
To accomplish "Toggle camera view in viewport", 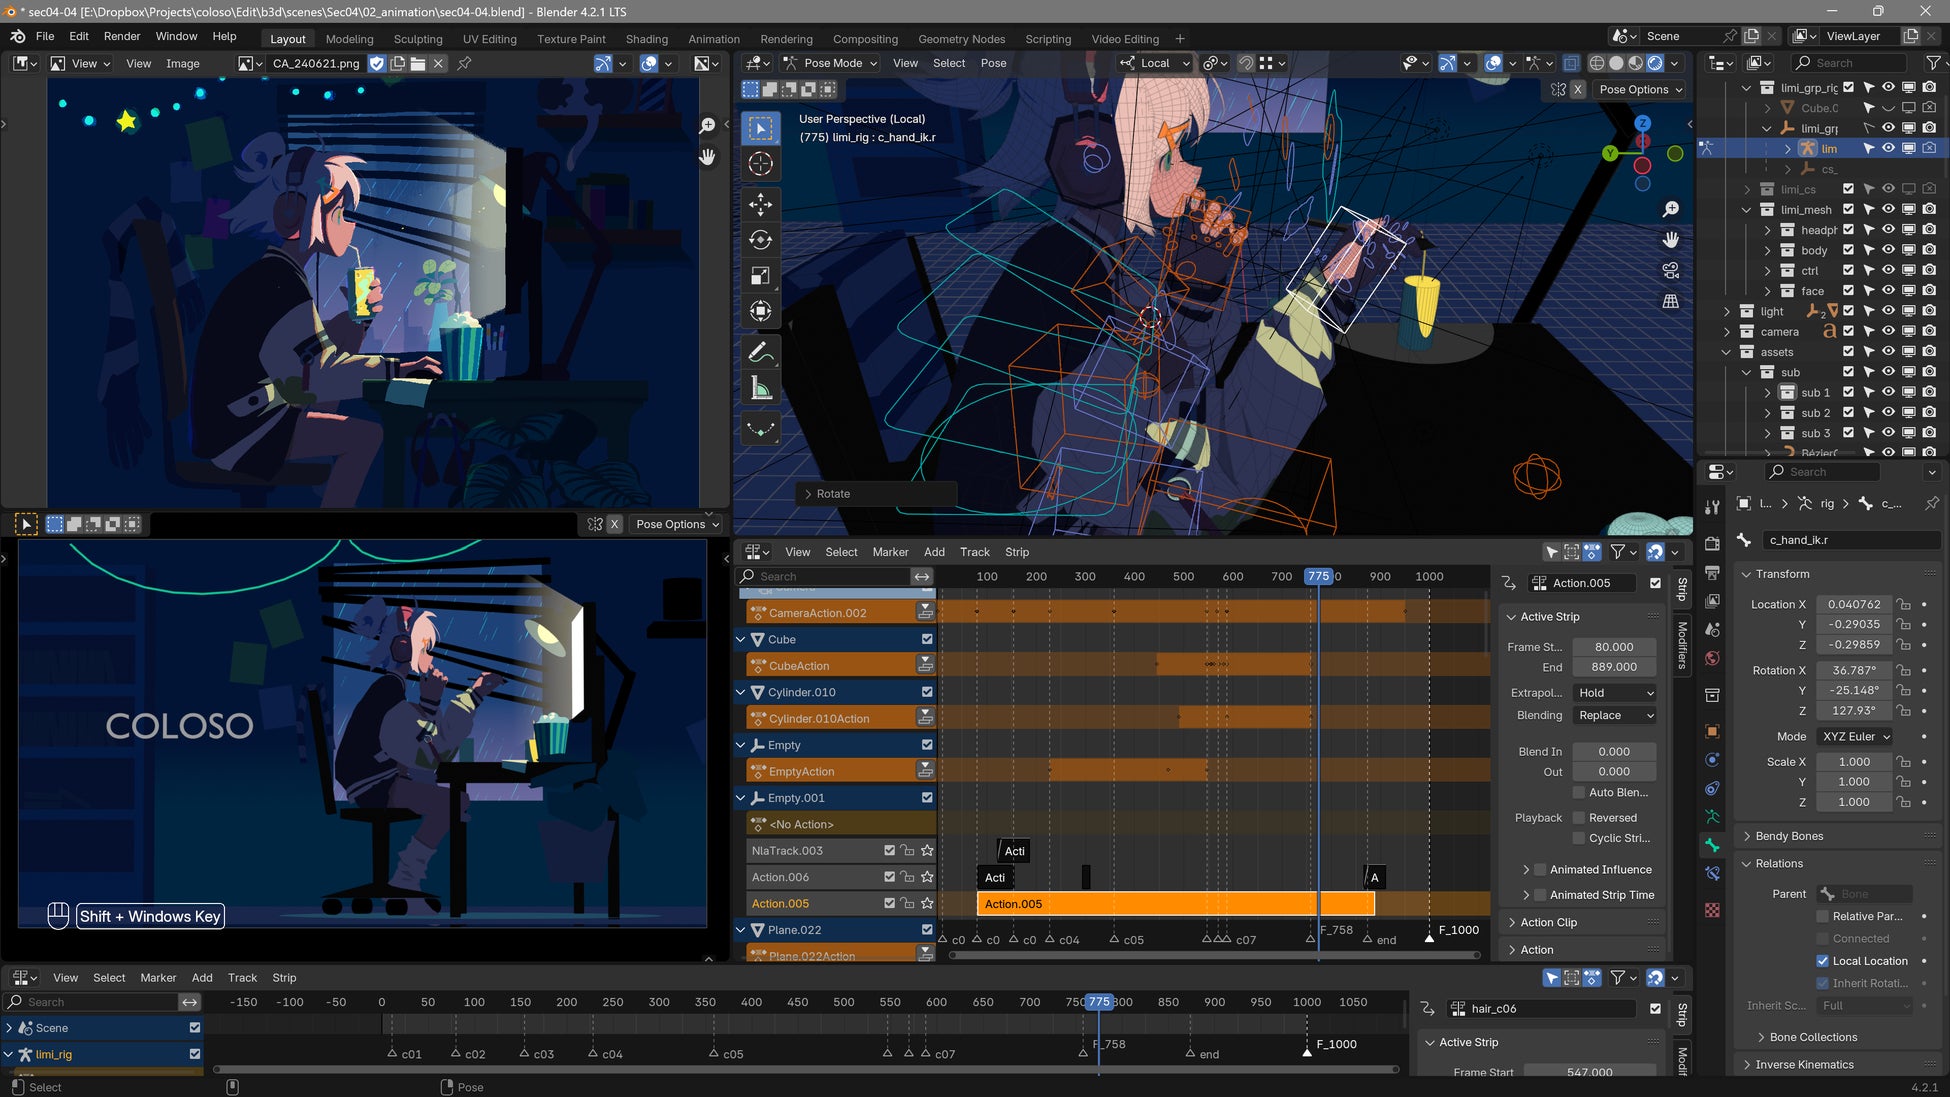I will [1670, 271].
